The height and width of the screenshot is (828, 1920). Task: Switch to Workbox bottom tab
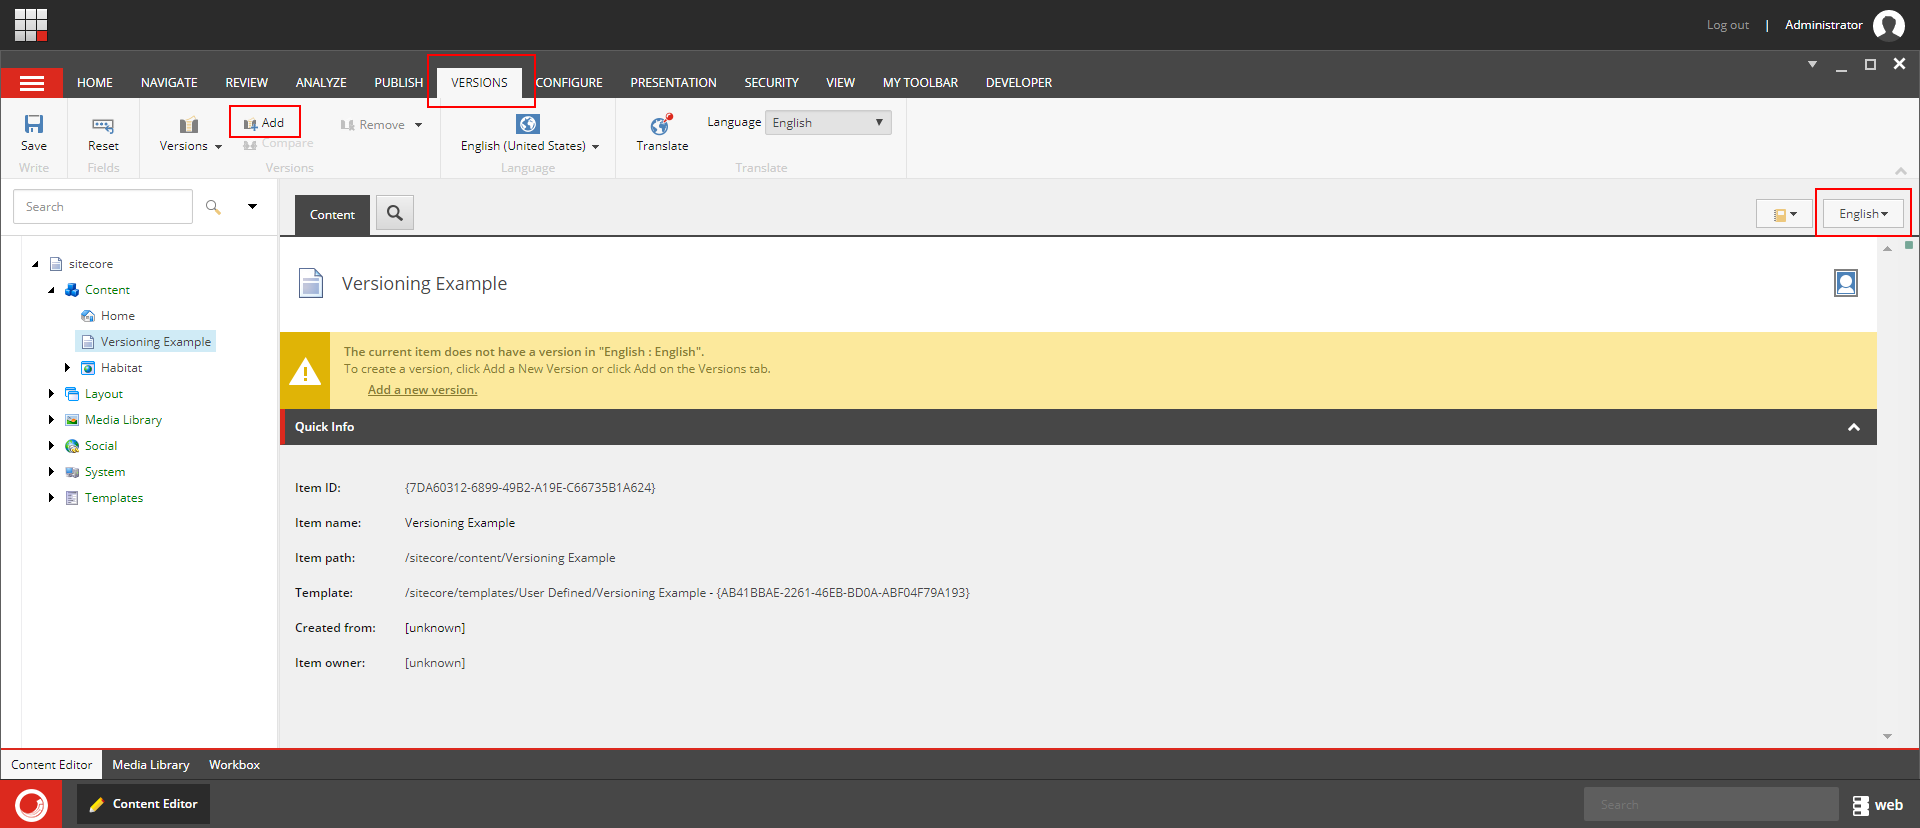pos(234,765)
